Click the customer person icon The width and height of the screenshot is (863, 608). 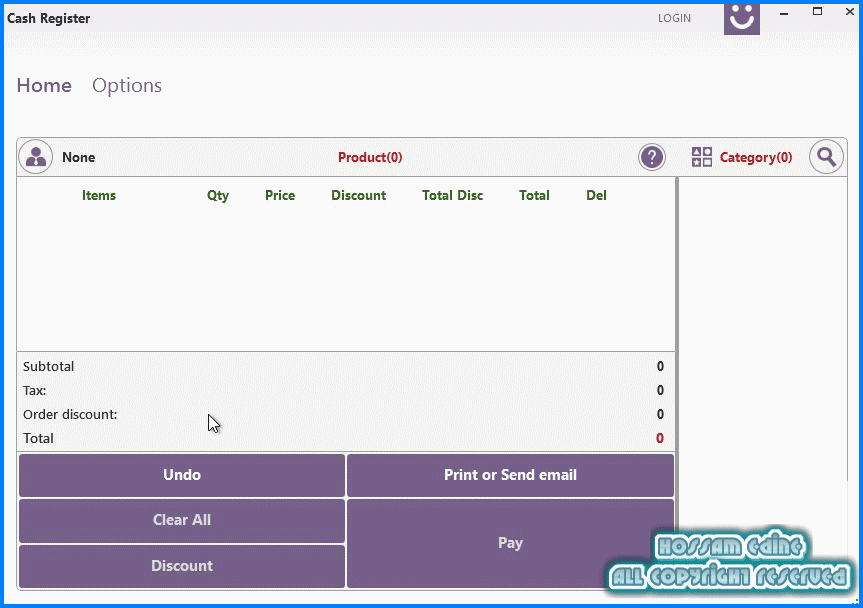point(36,157)
